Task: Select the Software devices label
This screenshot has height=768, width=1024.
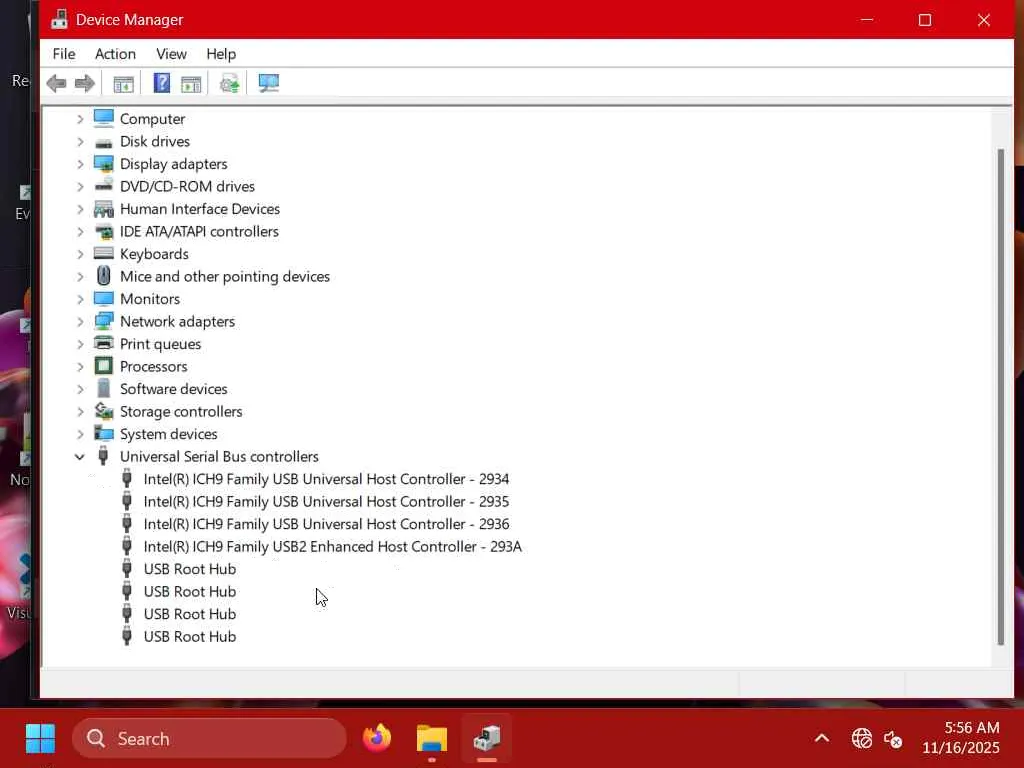Action: (174, 389)
